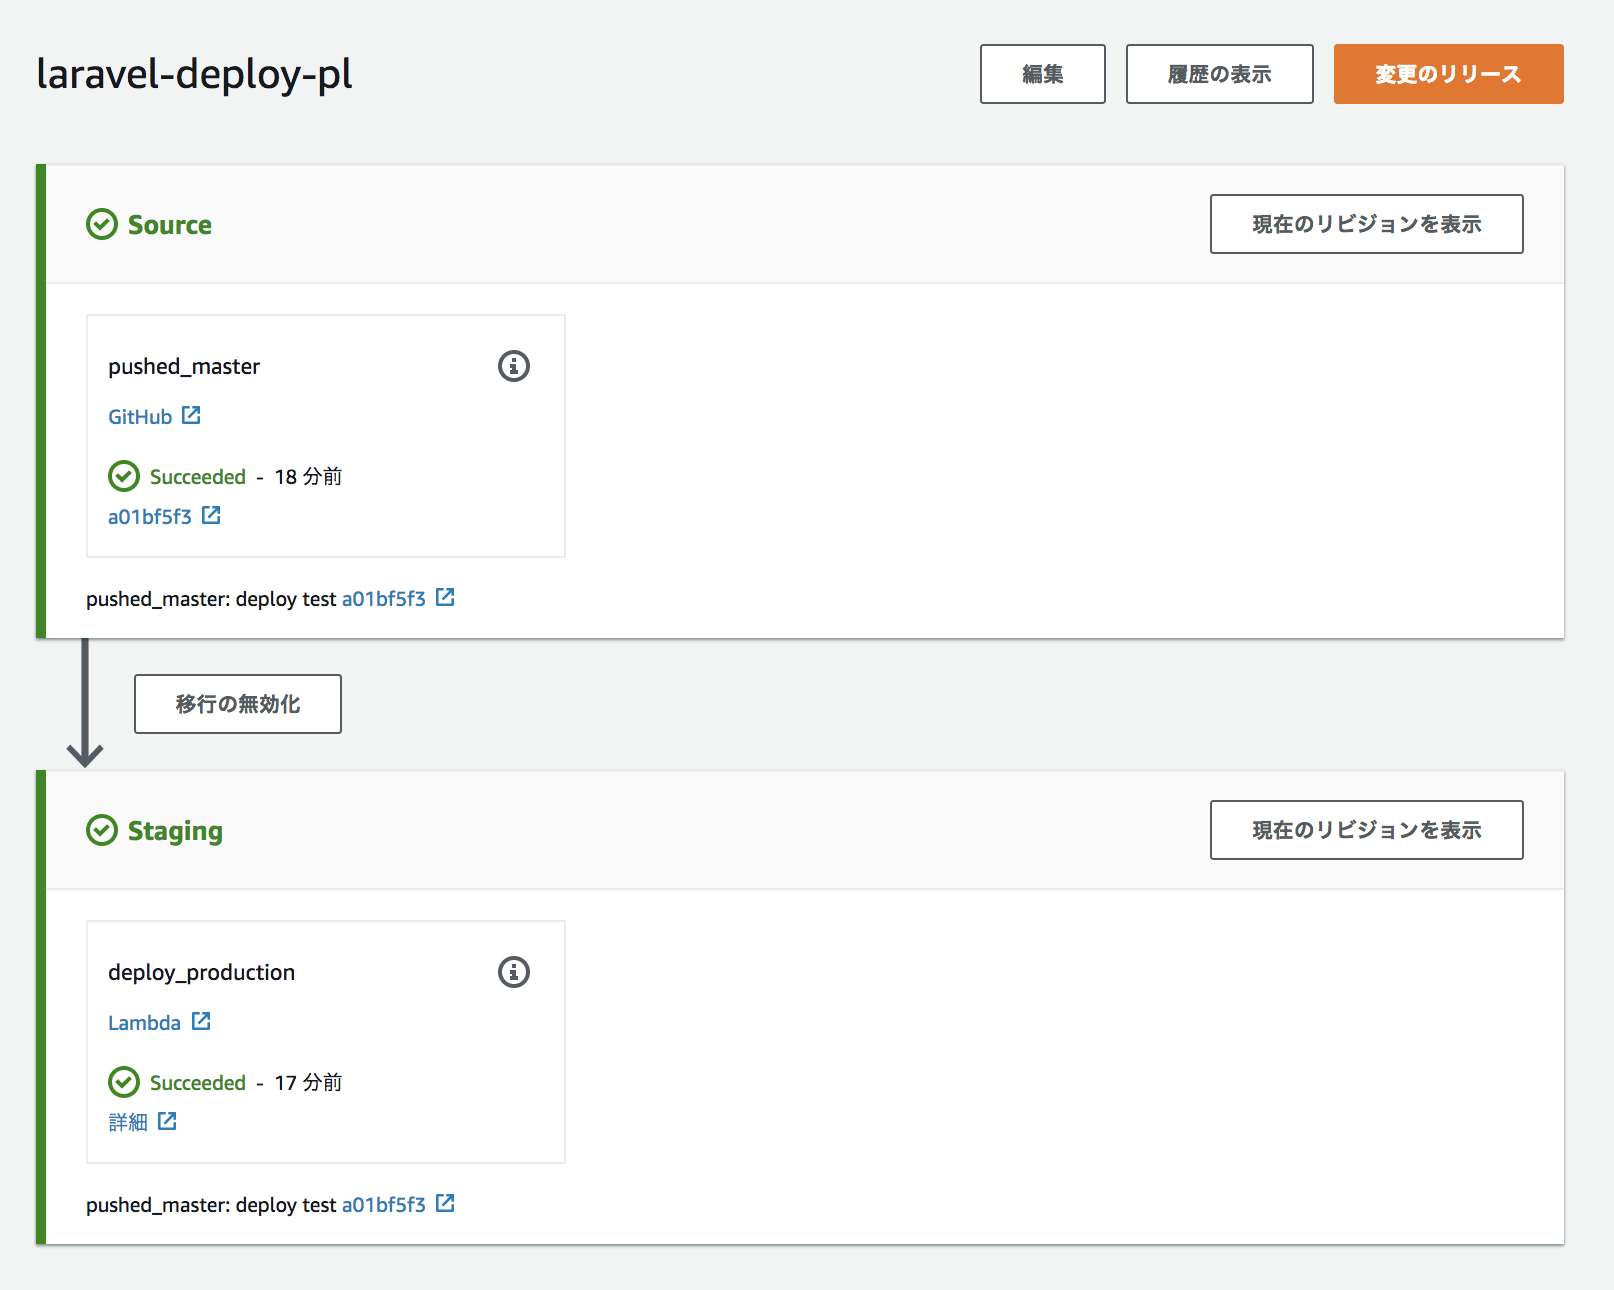Click the external link icon next to 詳細
The height and width of the screenshot is (1290, 1614).
point(166,1120)
